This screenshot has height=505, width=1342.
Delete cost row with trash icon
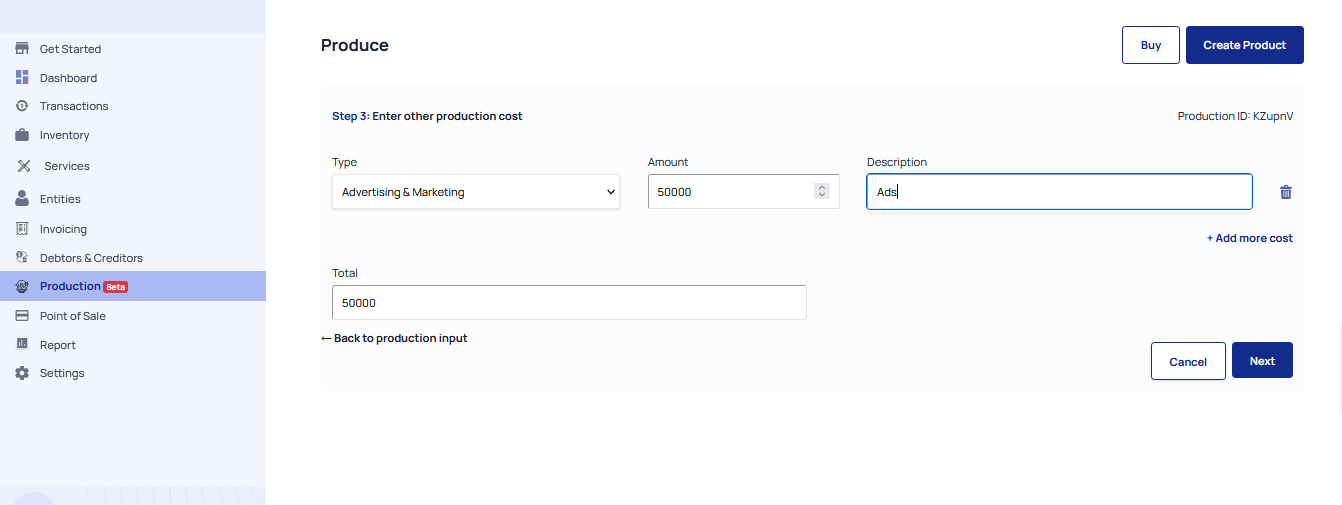click(x=1286, y=192)
